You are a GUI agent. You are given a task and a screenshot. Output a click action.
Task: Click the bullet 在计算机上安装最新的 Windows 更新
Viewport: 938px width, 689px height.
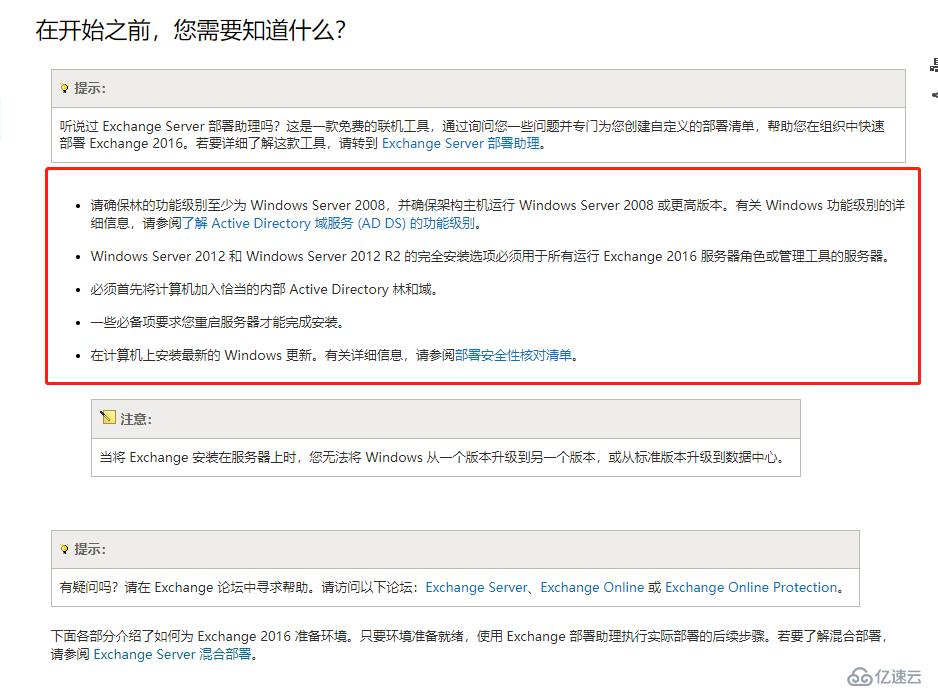click(334, 355)
